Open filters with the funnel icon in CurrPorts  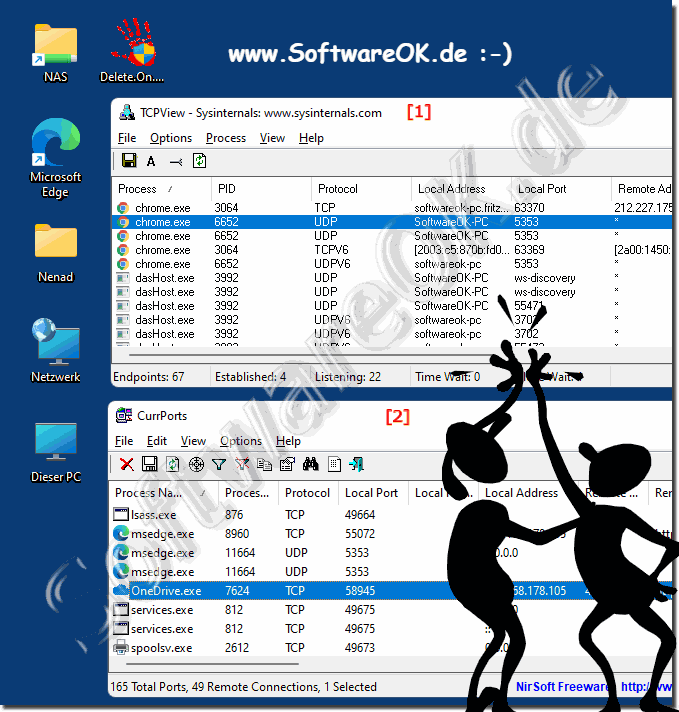tap(219, 465)
